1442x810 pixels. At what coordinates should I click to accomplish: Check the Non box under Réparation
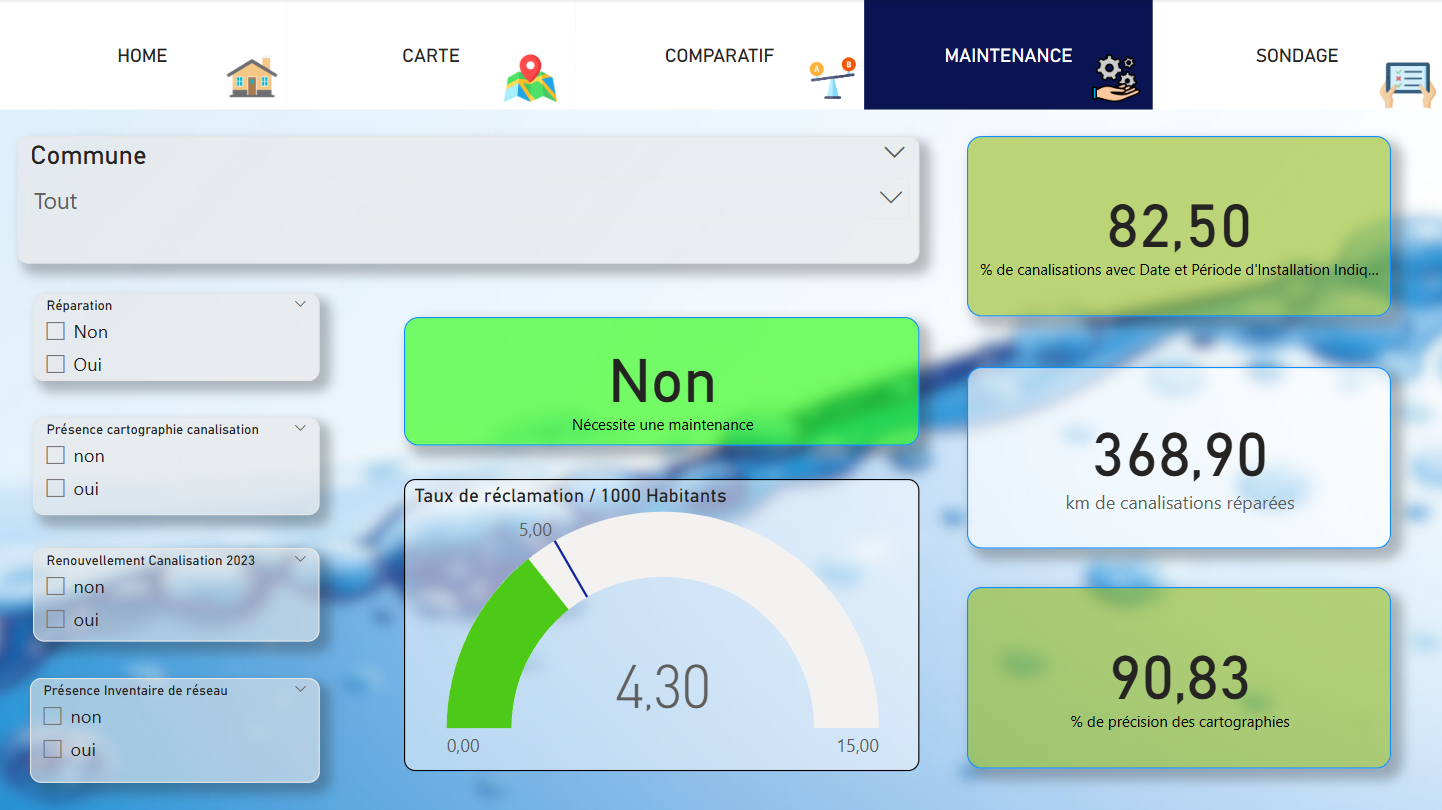coord(56,332)
